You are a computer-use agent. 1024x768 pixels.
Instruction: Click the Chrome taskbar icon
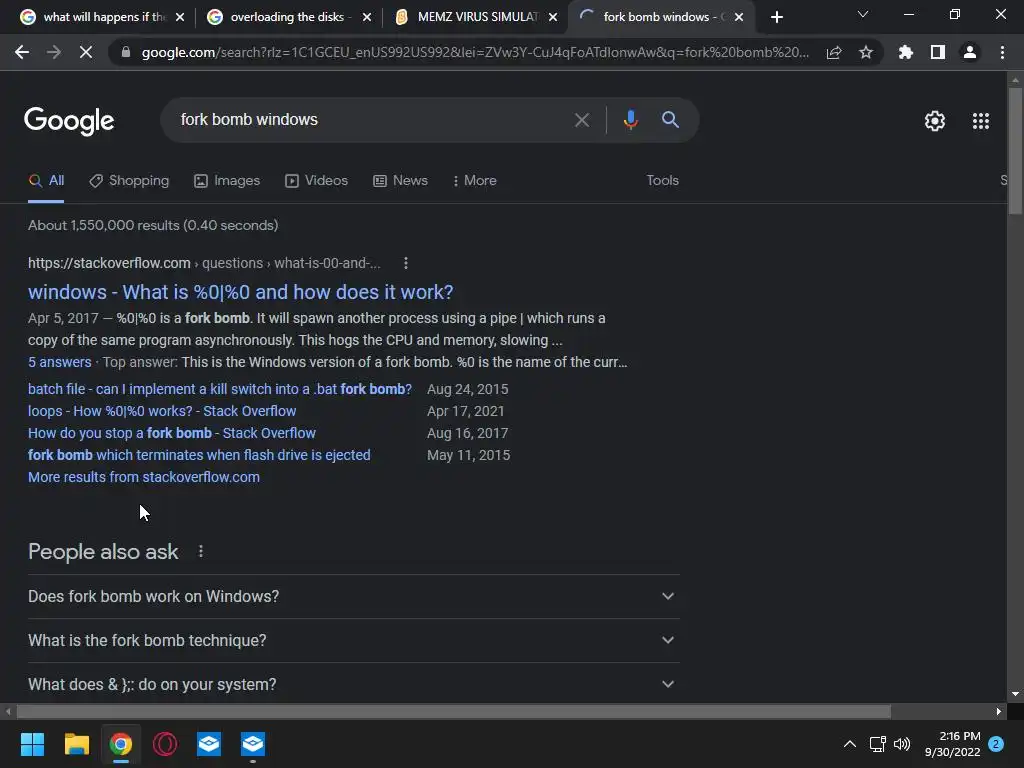click(x=121, y=744)
